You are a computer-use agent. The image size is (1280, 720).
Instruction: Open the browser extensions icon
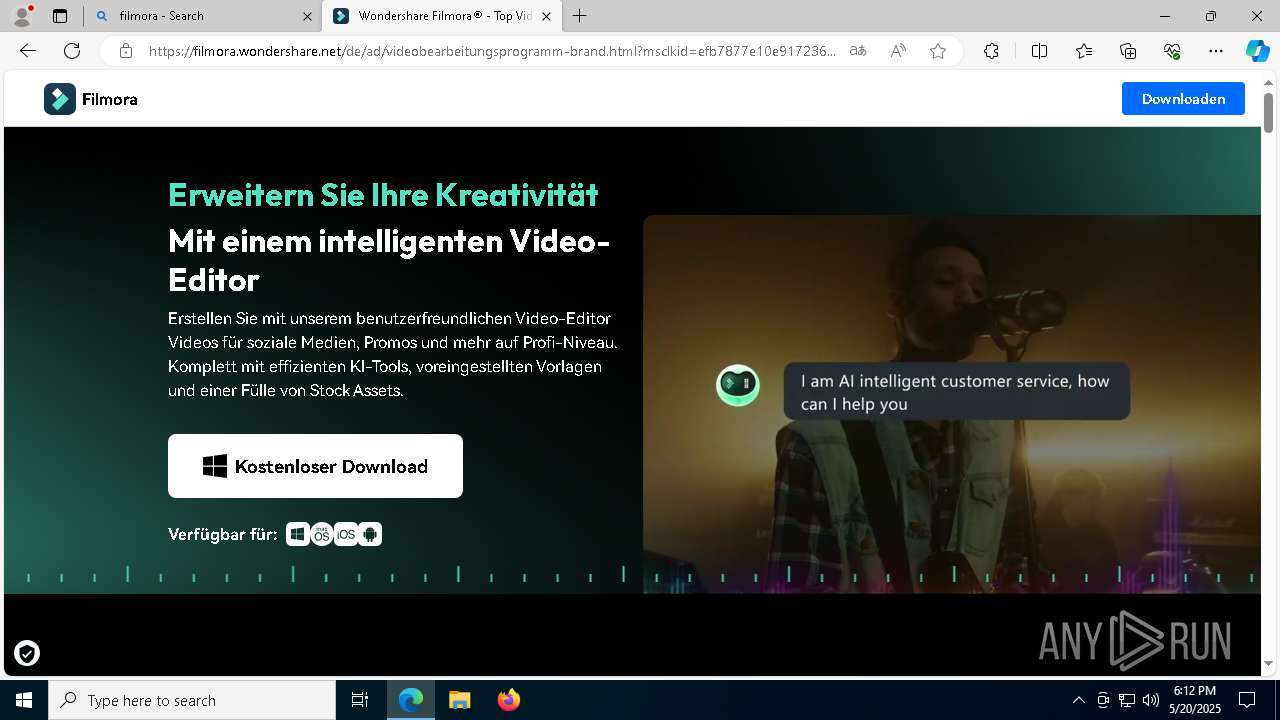[991, 51]
